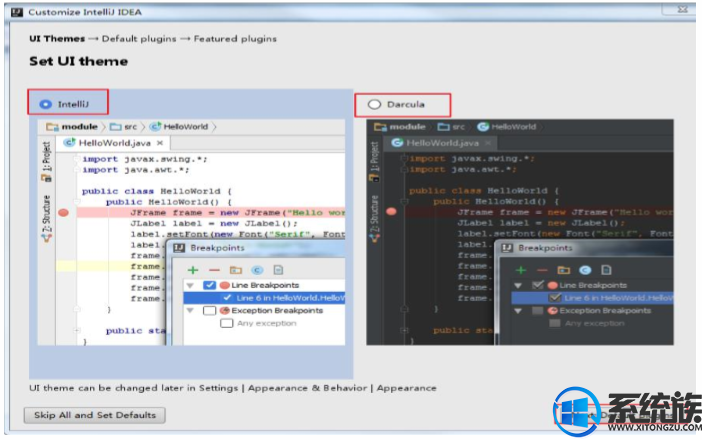Toggle Line Breakpoints checkbox in light preview
The width and height of the screenshot is (702, 440).
tap(210, 285)
